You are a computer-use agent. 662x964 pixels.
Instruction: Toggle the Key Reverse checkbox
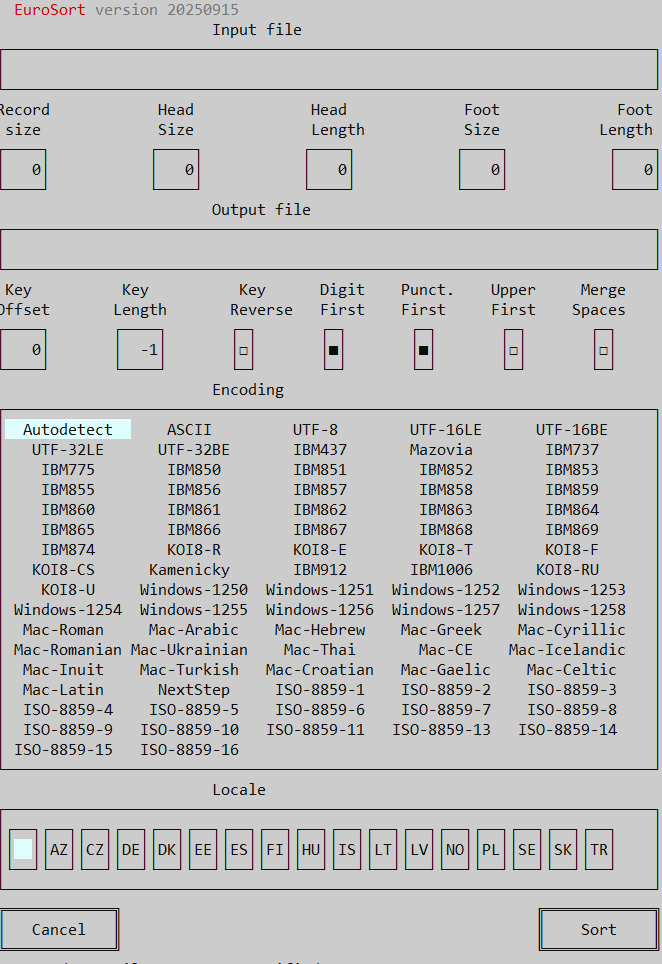tap(243, 350)
